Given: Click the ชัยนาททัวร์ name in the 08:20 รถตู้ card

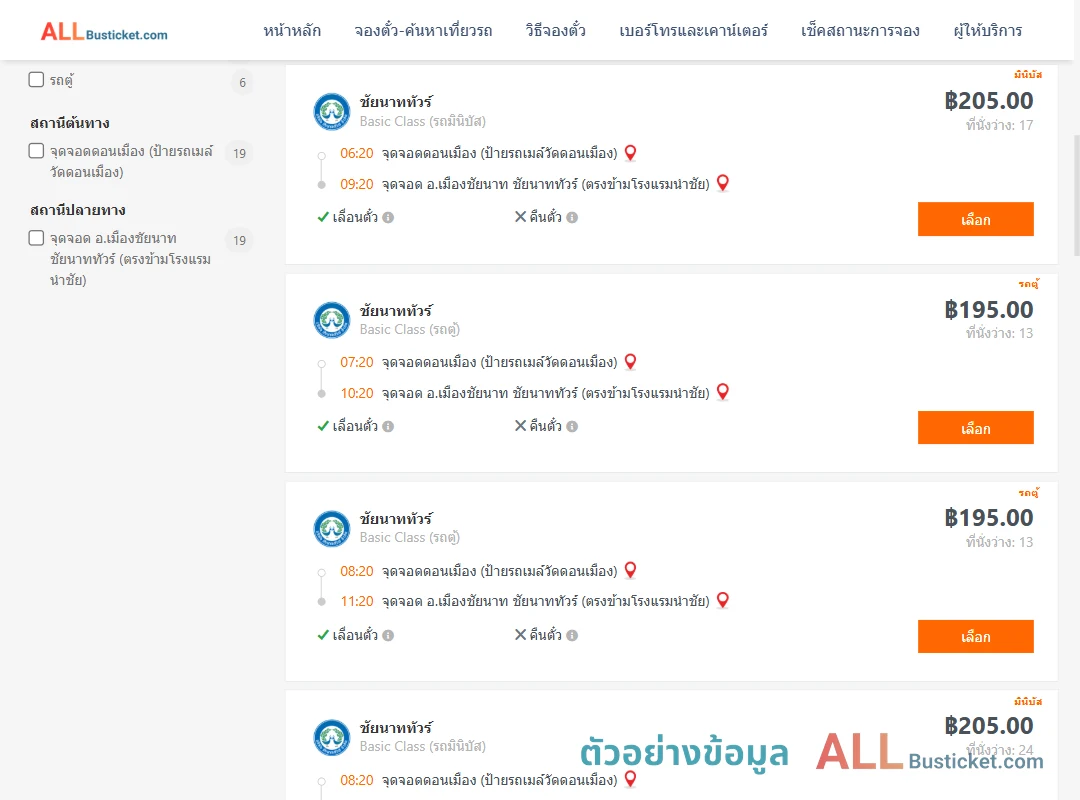Looking at the screenshot, I should [x=396, y=519].
